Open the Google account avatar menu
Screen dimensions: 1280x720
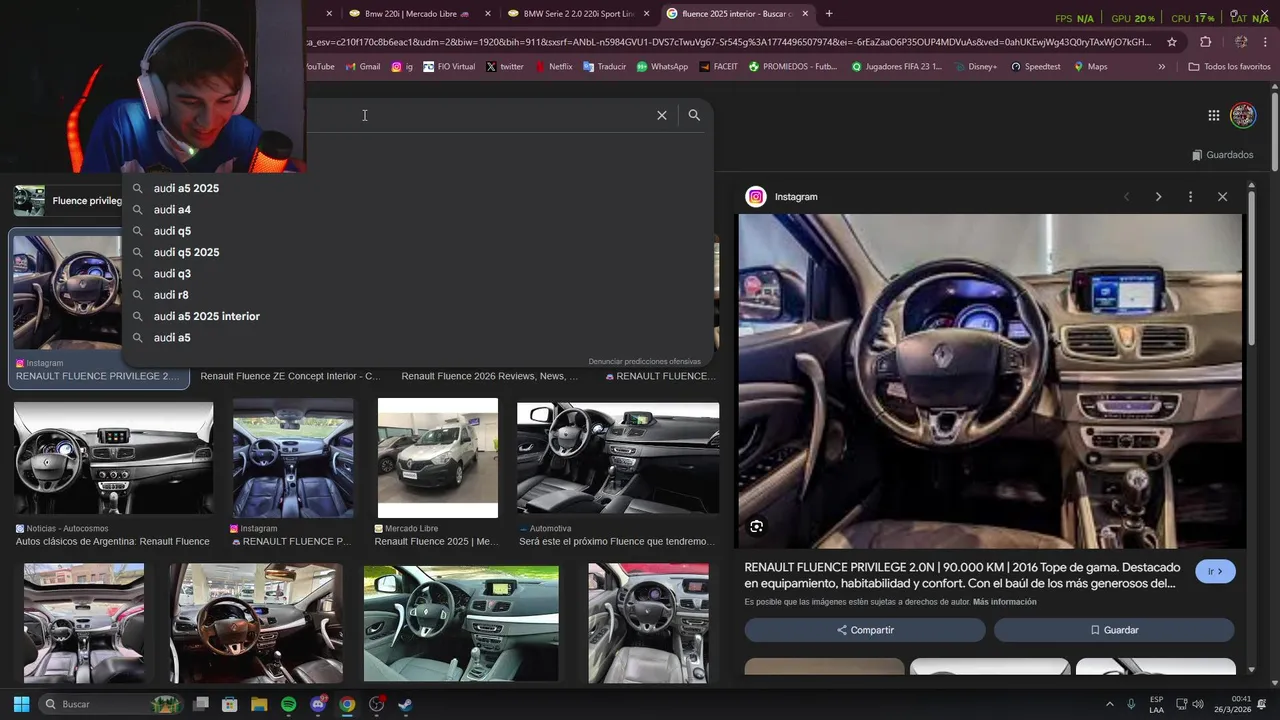point(1243,115)
